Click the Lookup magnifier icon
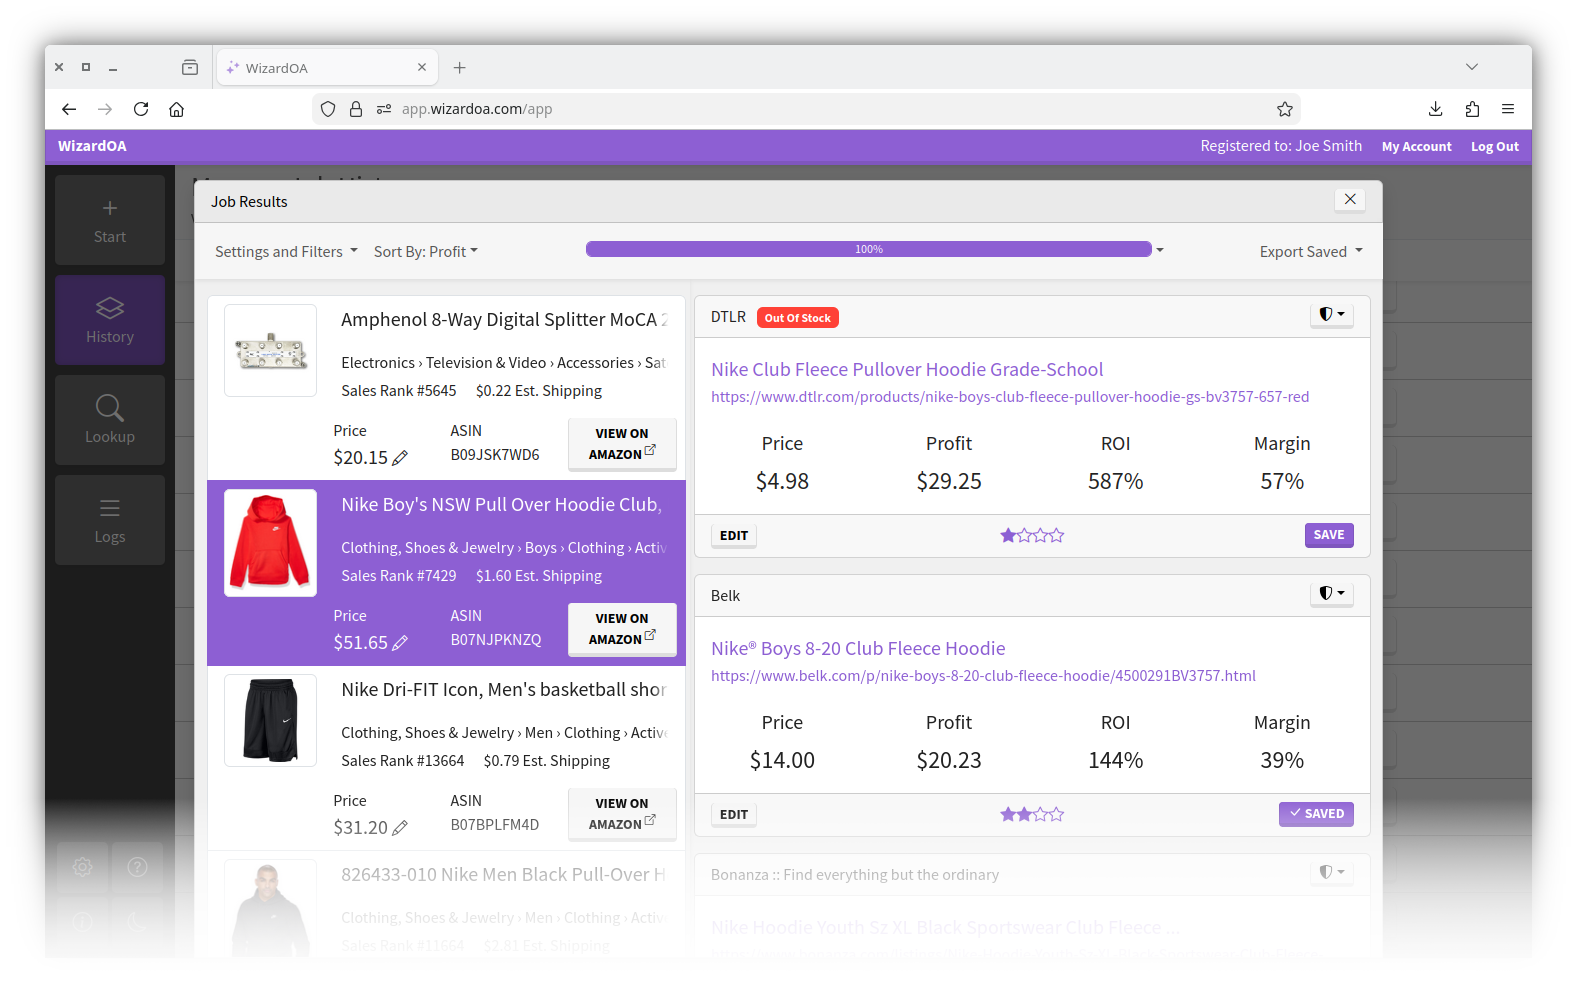This screenshot has width=1577, height=1003. (110, 409)
